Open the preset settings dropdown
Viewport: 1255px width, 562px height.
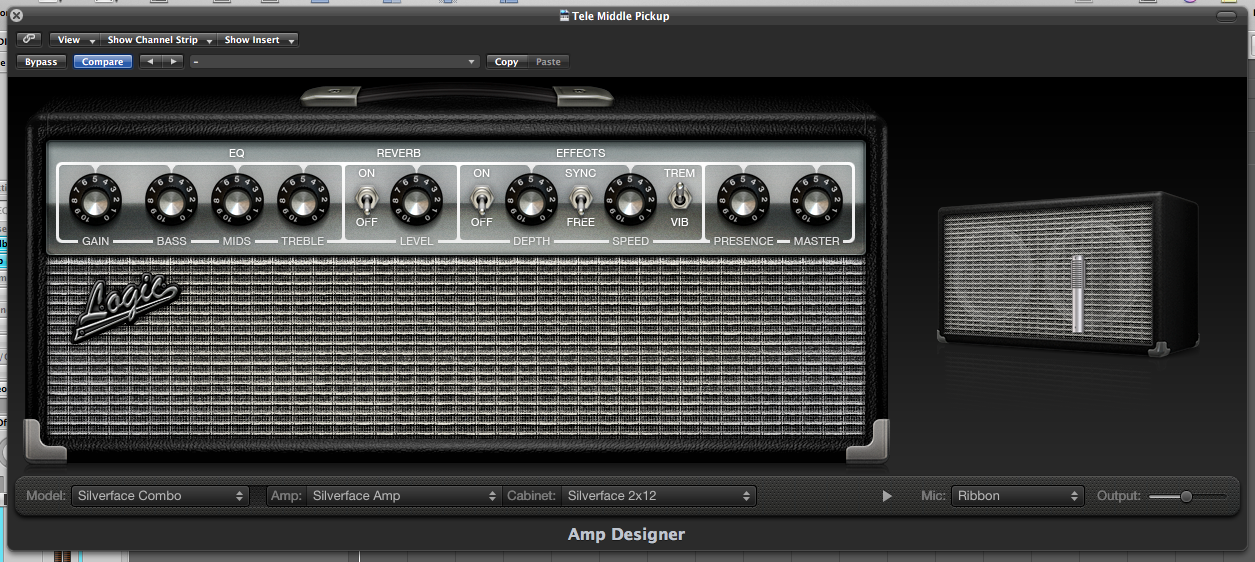coord(335,62)
